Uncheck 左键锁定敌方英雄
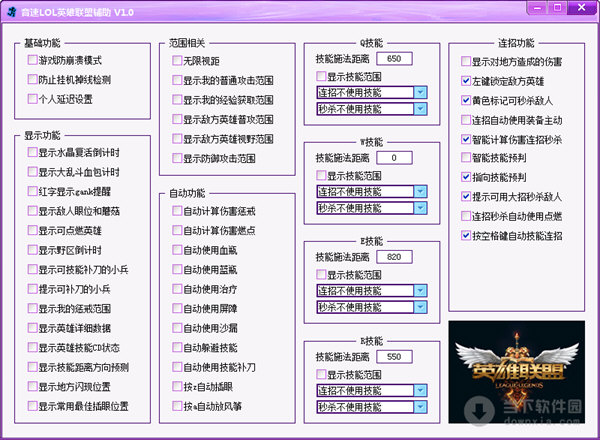600x440 pixels. [466, 81]
